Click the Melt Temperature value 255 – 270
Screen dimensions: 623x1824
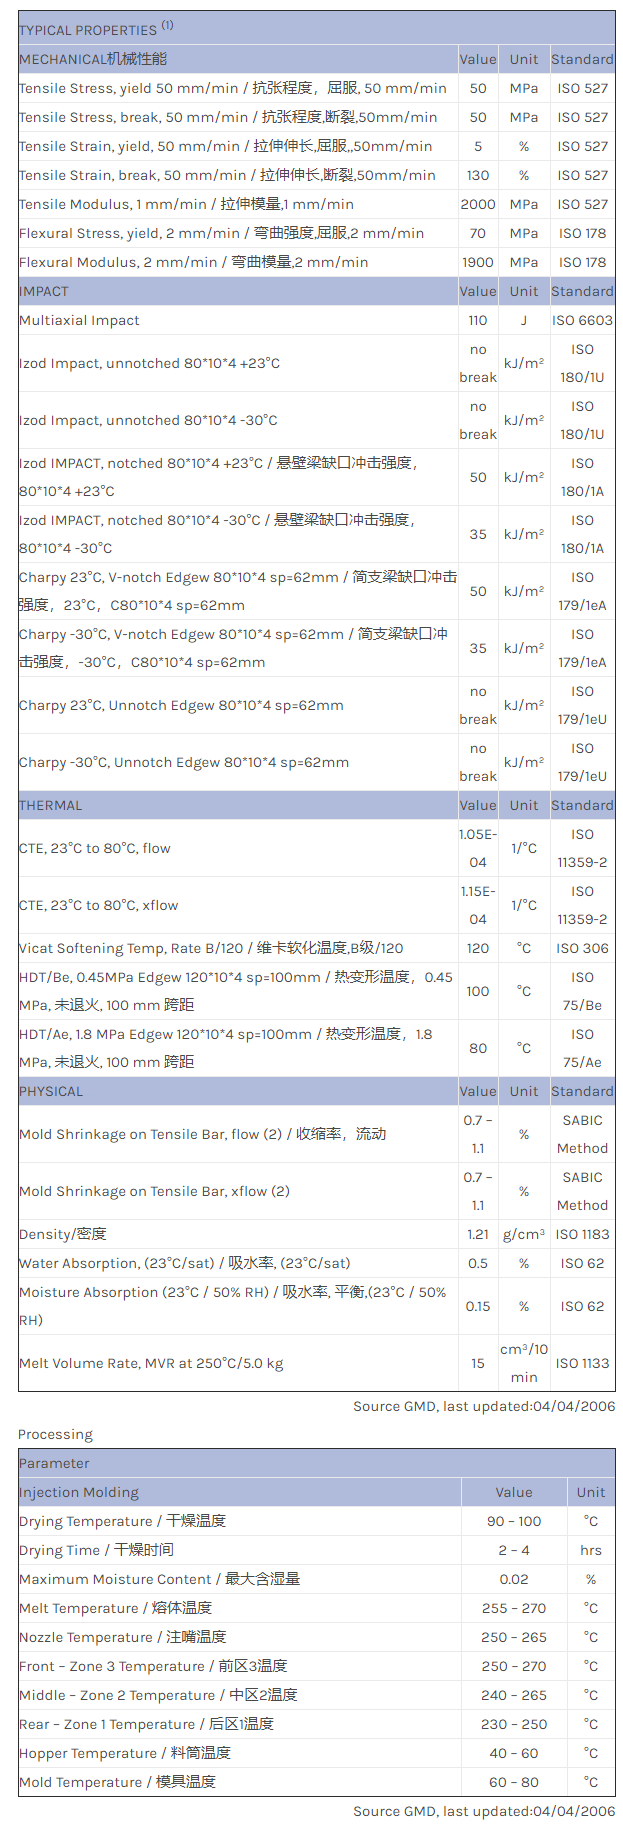coord(514,1608)
